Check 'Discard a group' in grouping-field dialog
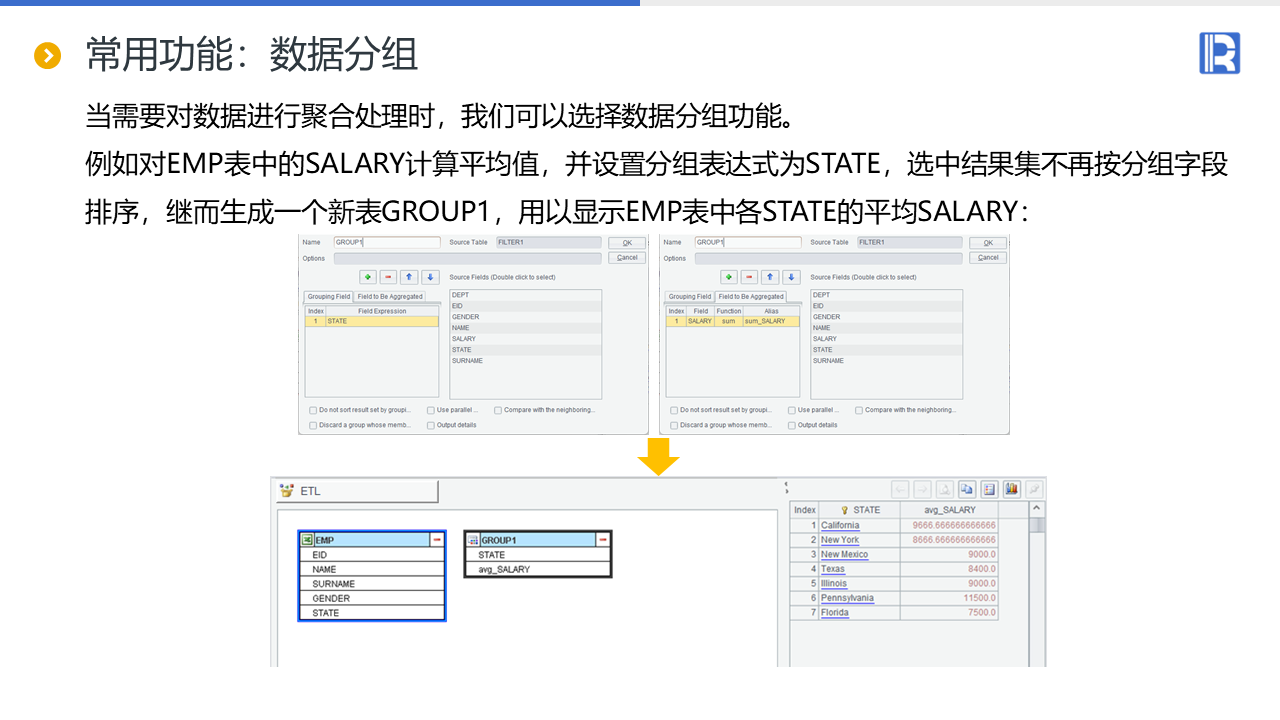Screen dimensions: 1280x720 [313, 425]
